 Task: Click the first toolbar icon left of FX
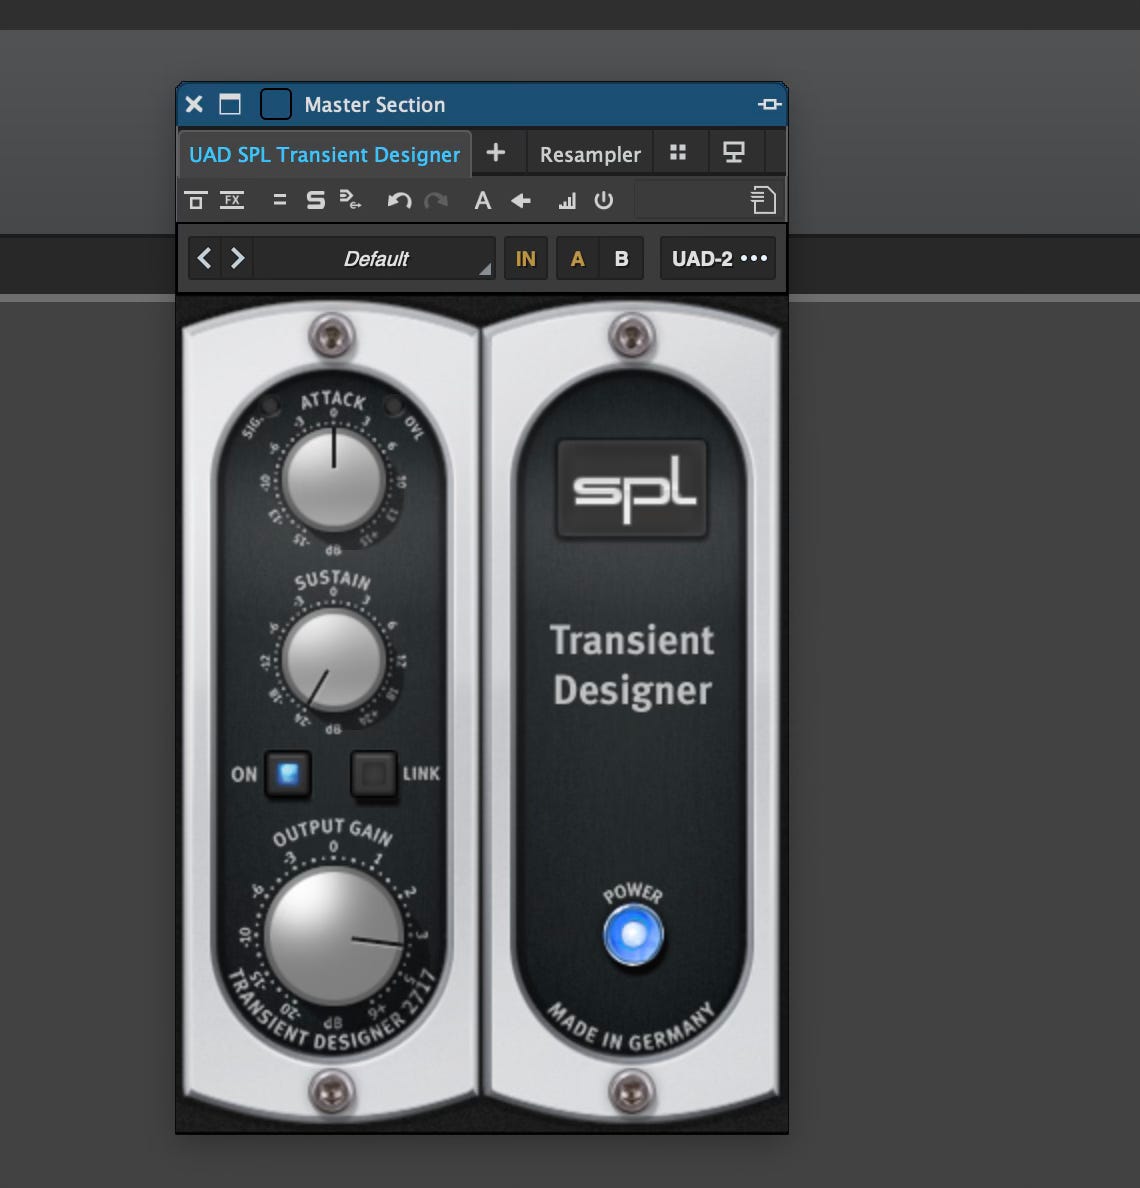pos(195,201)
